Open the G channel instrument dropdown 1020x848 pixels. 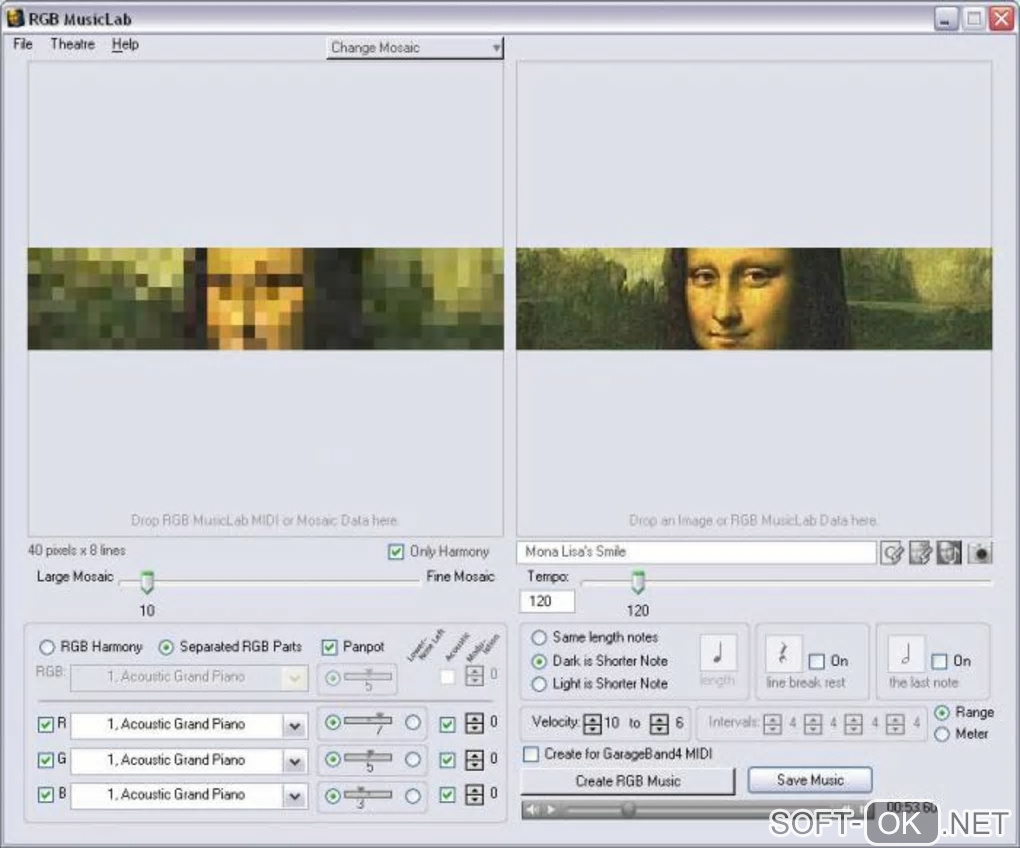[294, 760]
